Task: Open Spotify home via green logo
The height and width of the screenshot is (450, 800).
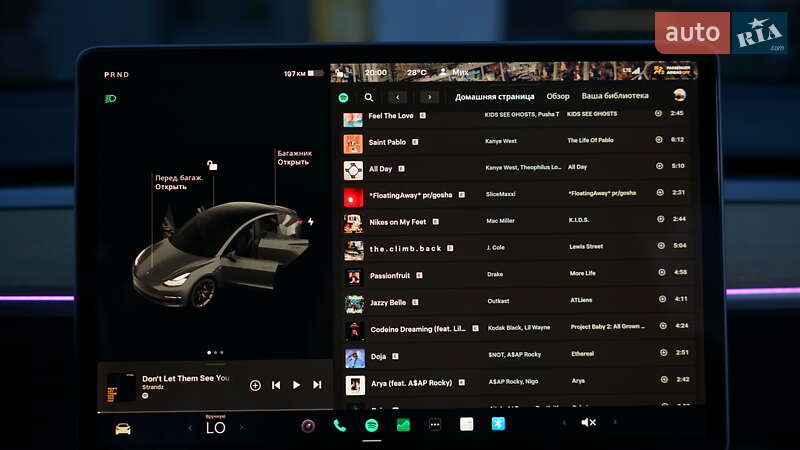Action: (343, 97)
